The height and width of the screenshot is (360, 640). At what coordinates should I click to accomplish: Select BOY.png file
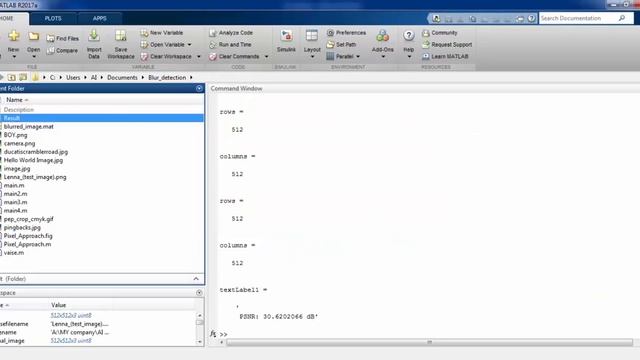click(16, 135)
